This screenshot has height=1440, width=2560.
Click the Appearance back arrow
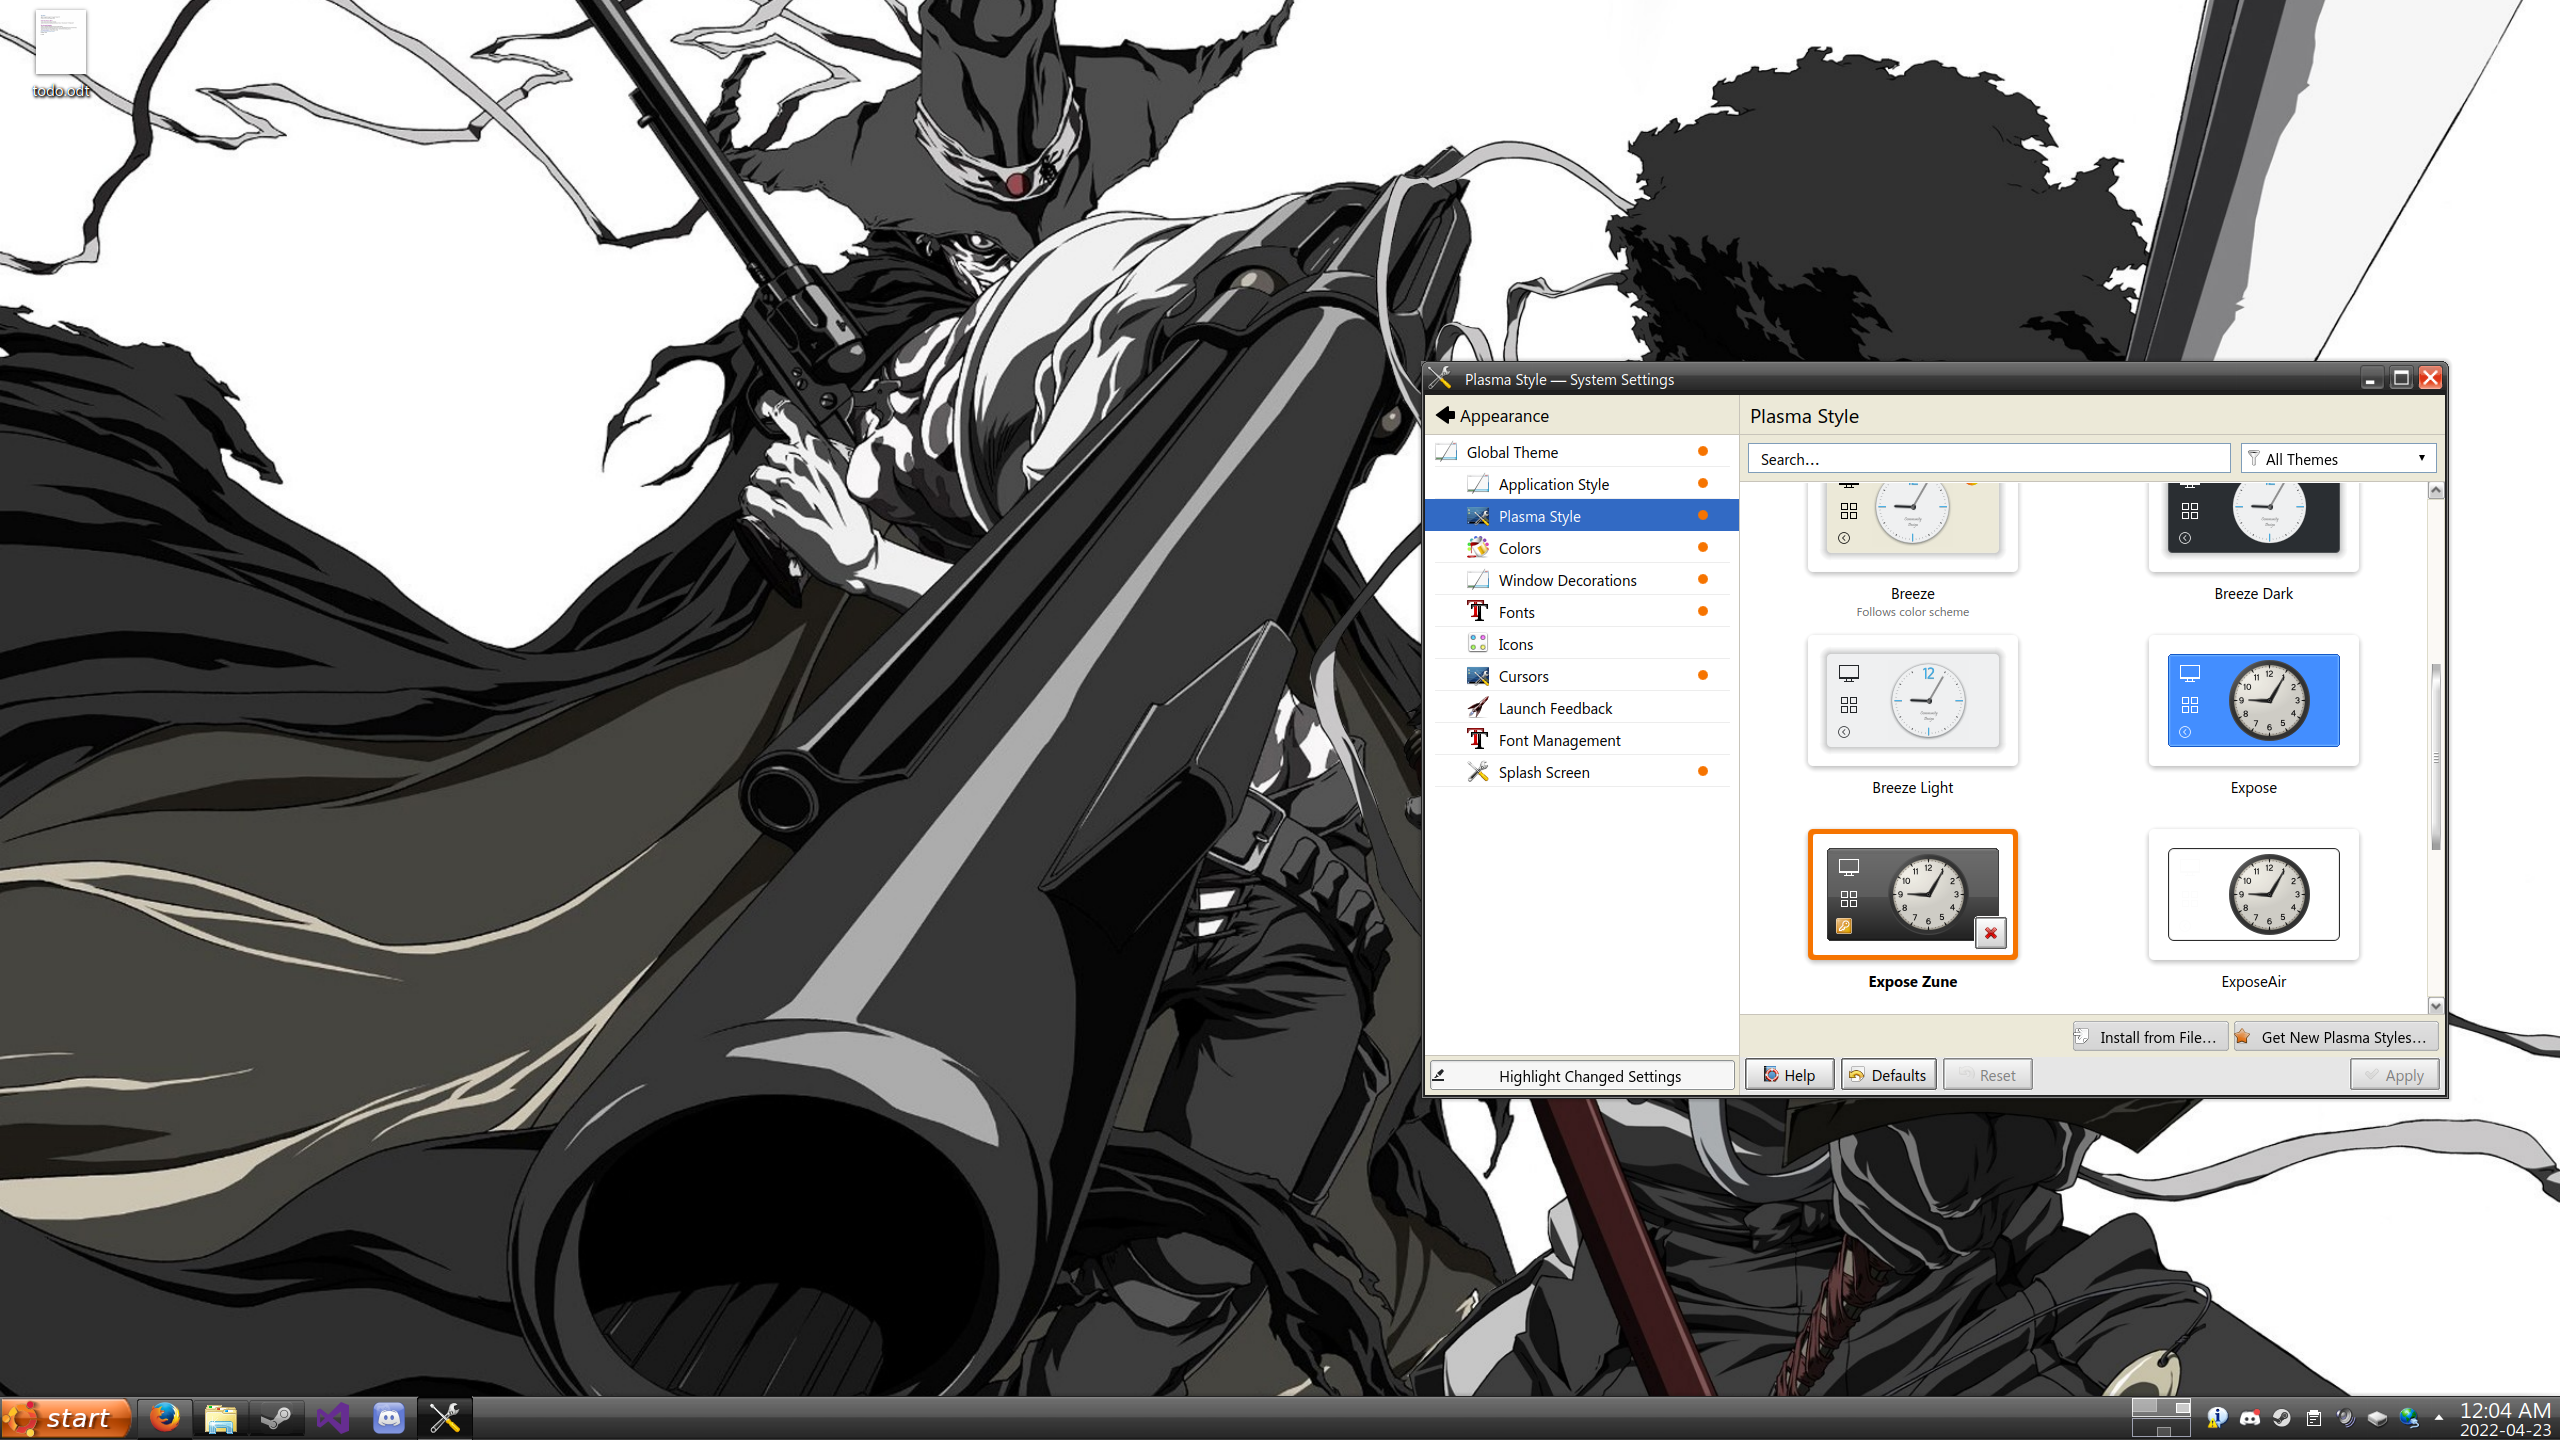point(1445,415)
